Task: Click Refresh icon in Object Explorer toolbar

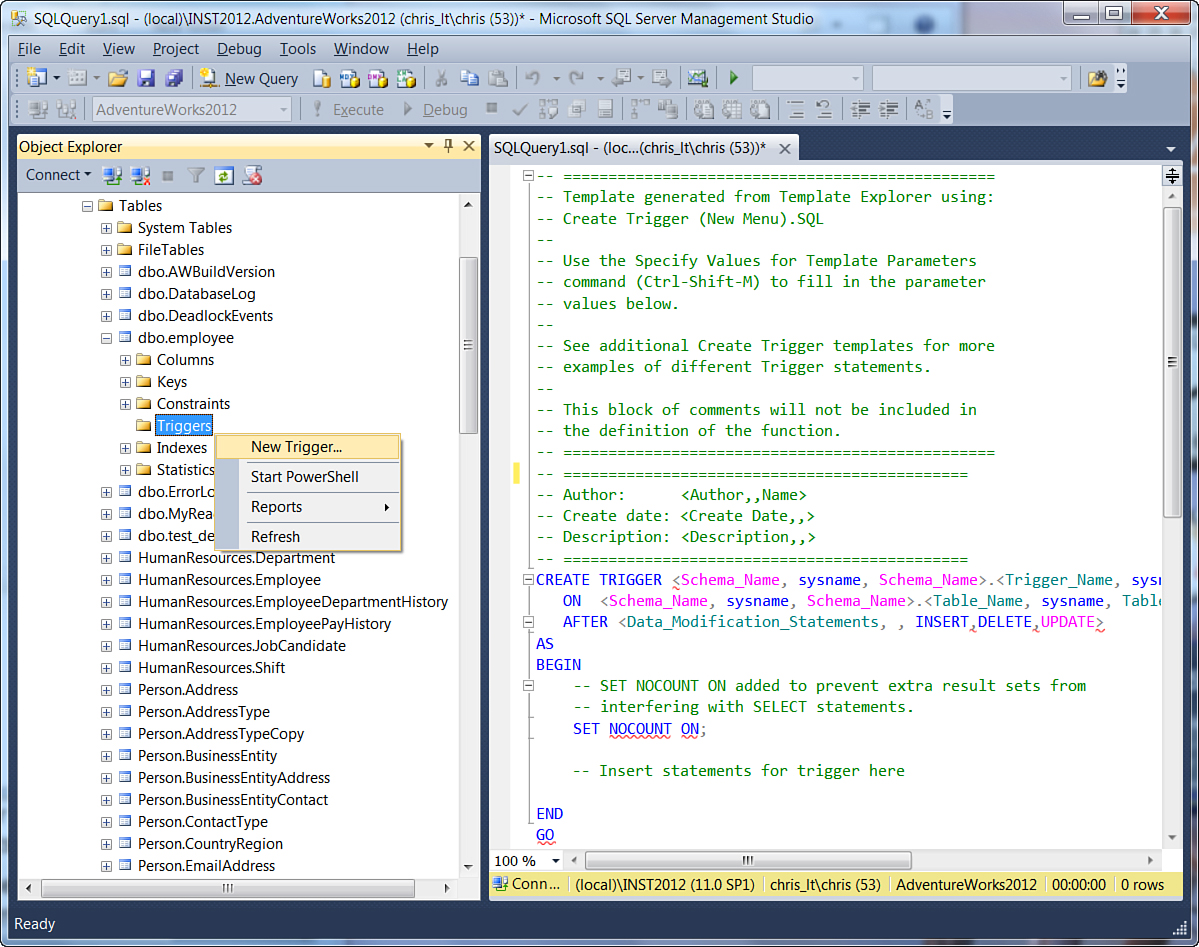Action: coord(225,176)
